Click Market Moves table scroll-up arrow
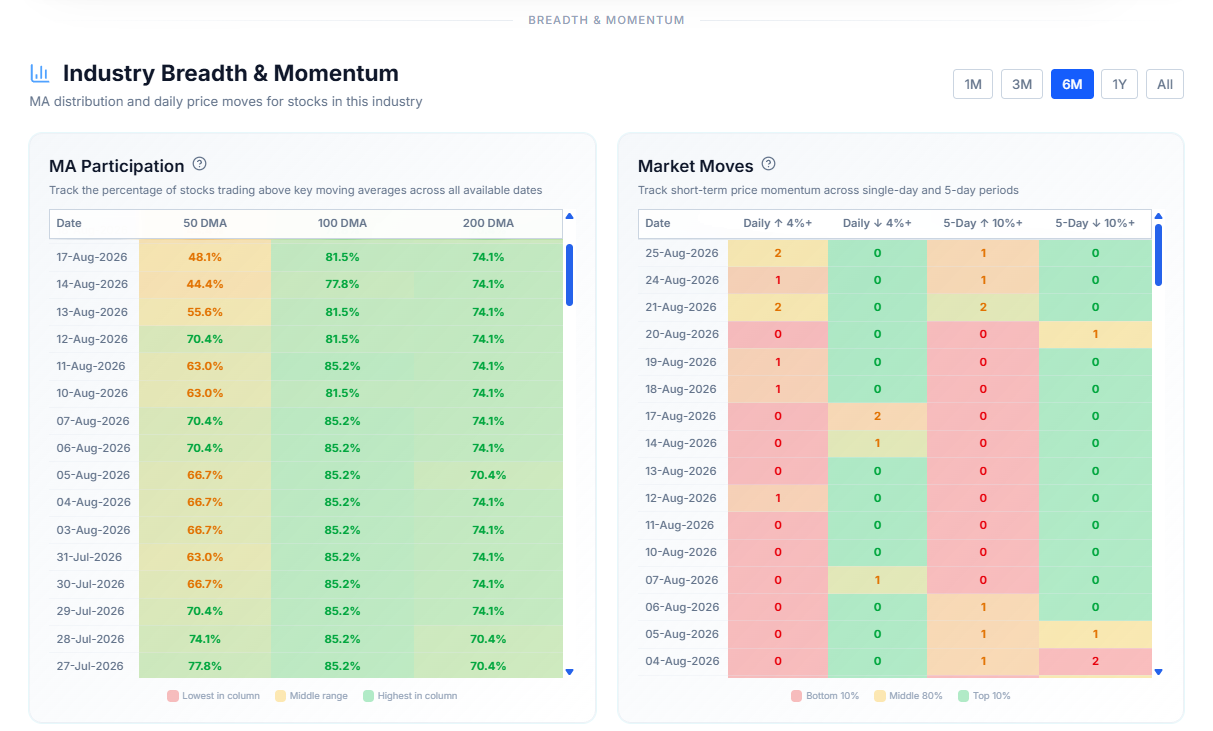The height and width of the screenshot is (731, 1213). (x=1158, y=216)
